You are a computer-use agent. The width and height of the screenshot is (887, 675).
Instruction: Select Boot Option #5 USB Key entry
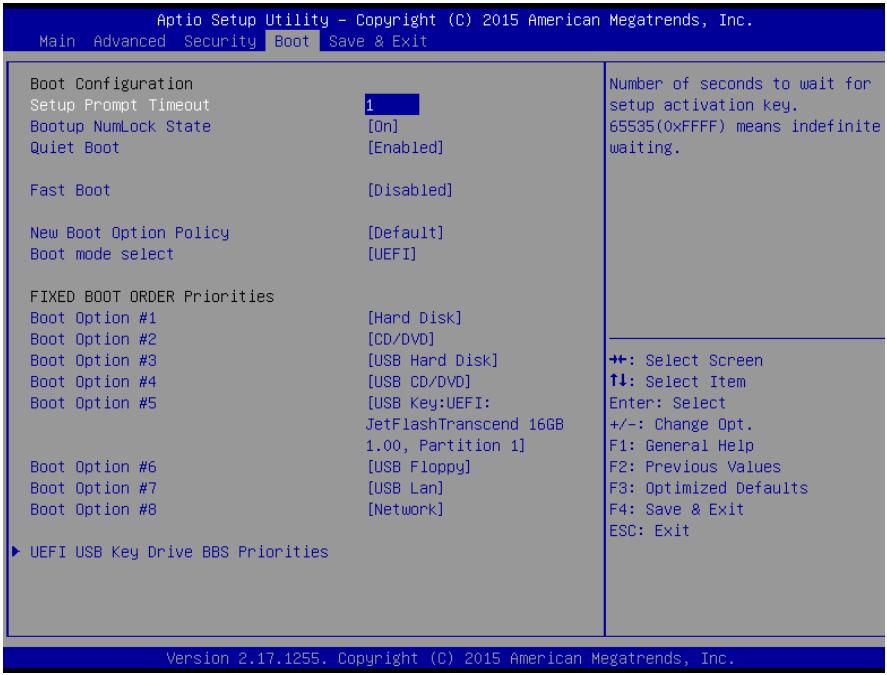click(x=464, y=424)
